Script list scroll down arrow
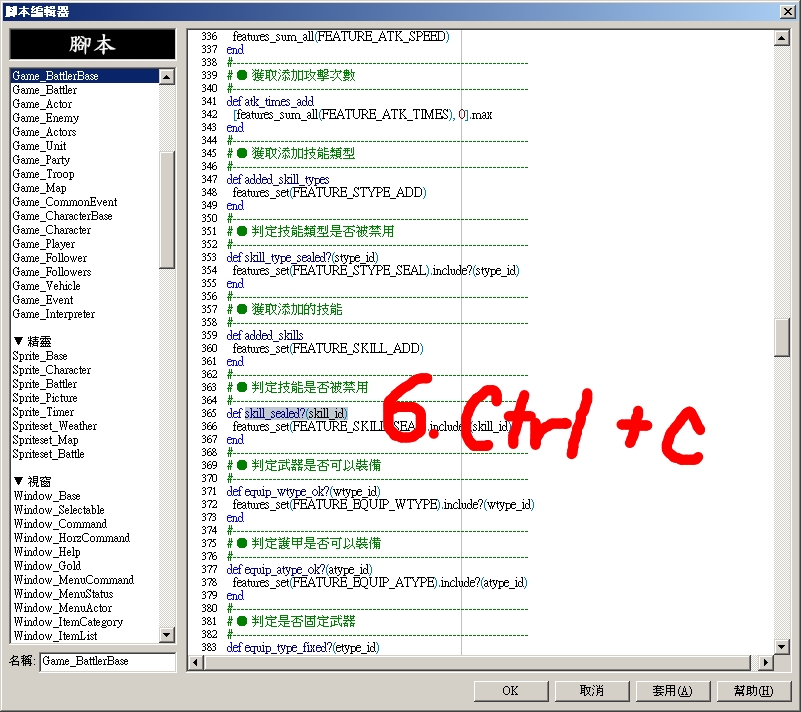801x712 pixels. [x=167, y=635]
